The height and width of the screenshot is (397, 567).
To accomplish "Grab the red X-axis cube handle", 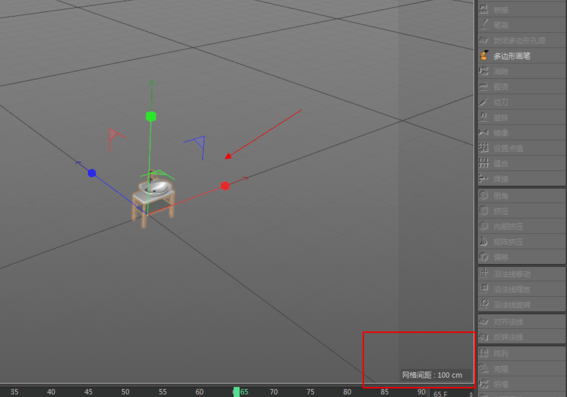I will point(225,186).
